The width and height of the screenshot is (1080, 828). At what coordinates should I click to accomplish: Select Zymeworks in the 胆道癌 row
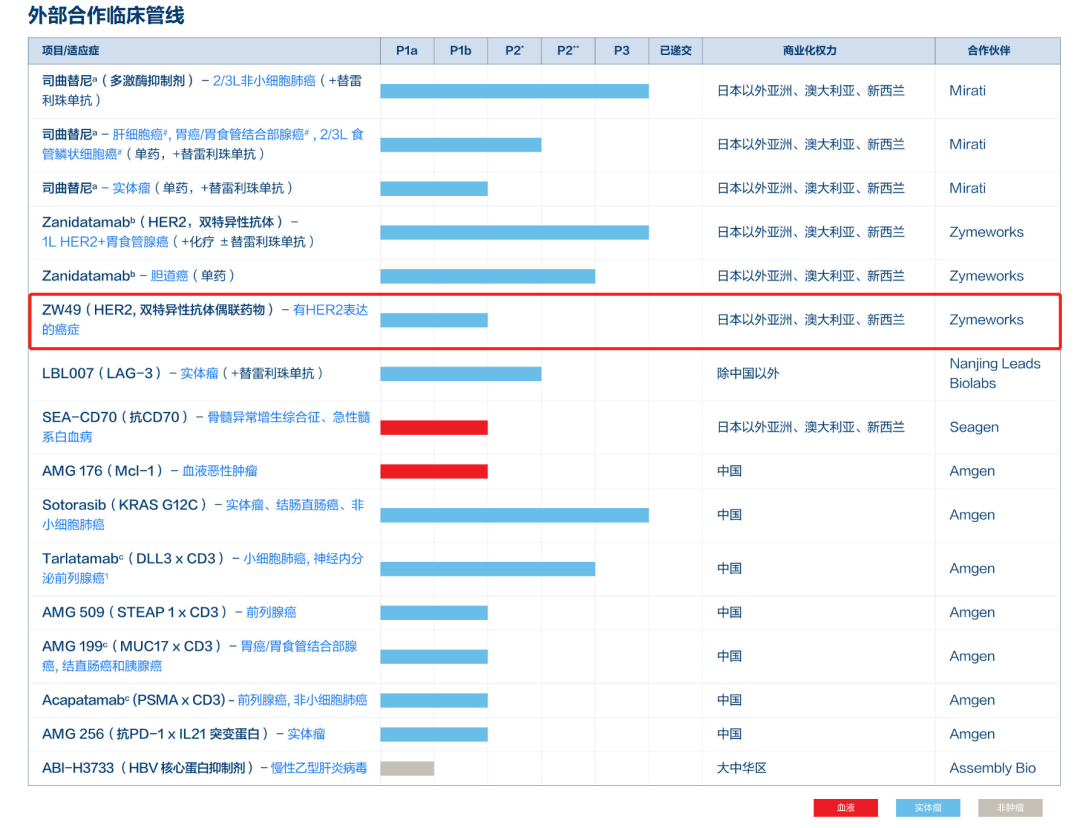(x=986, y=276)
